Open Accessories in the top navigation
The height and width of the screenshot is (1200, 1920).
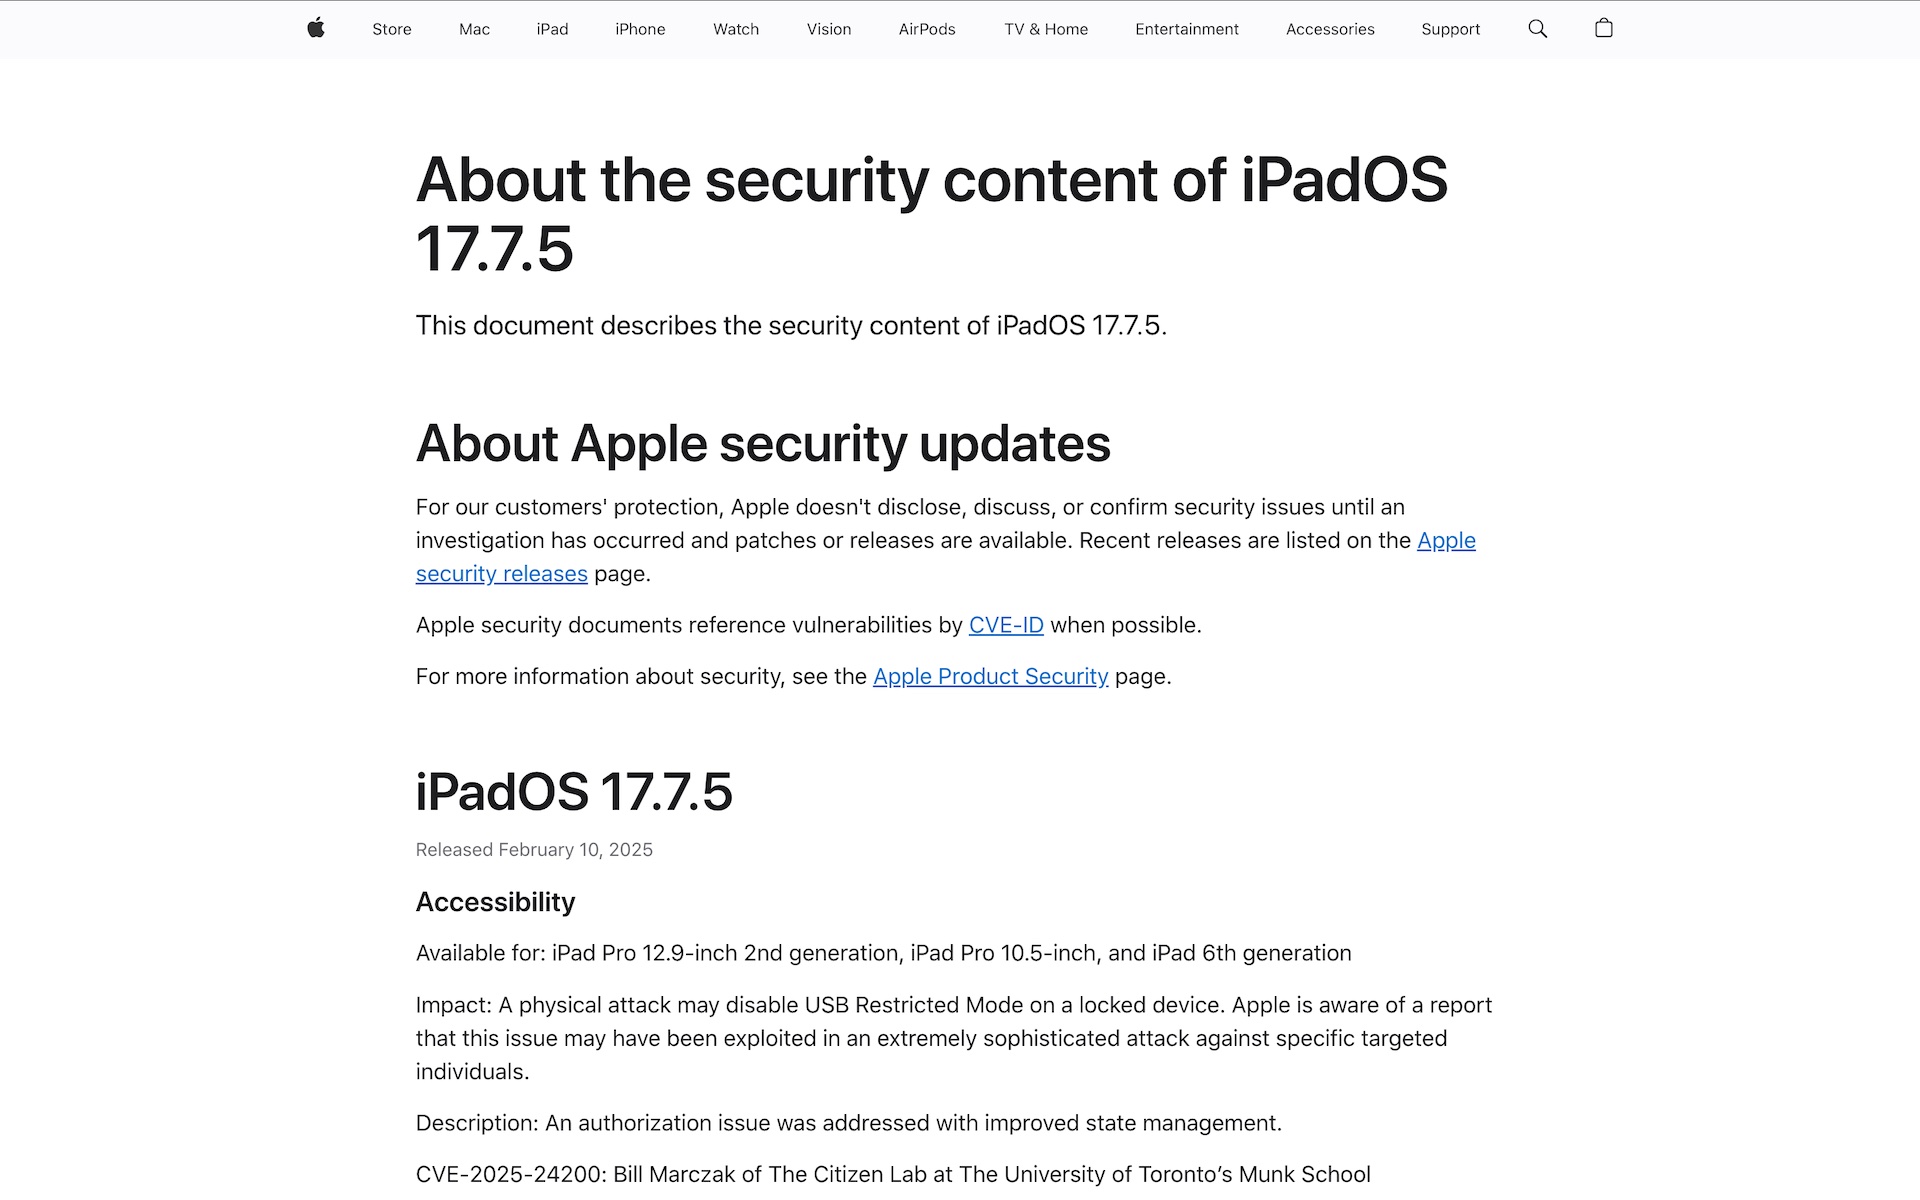(x=1330, y=30)
